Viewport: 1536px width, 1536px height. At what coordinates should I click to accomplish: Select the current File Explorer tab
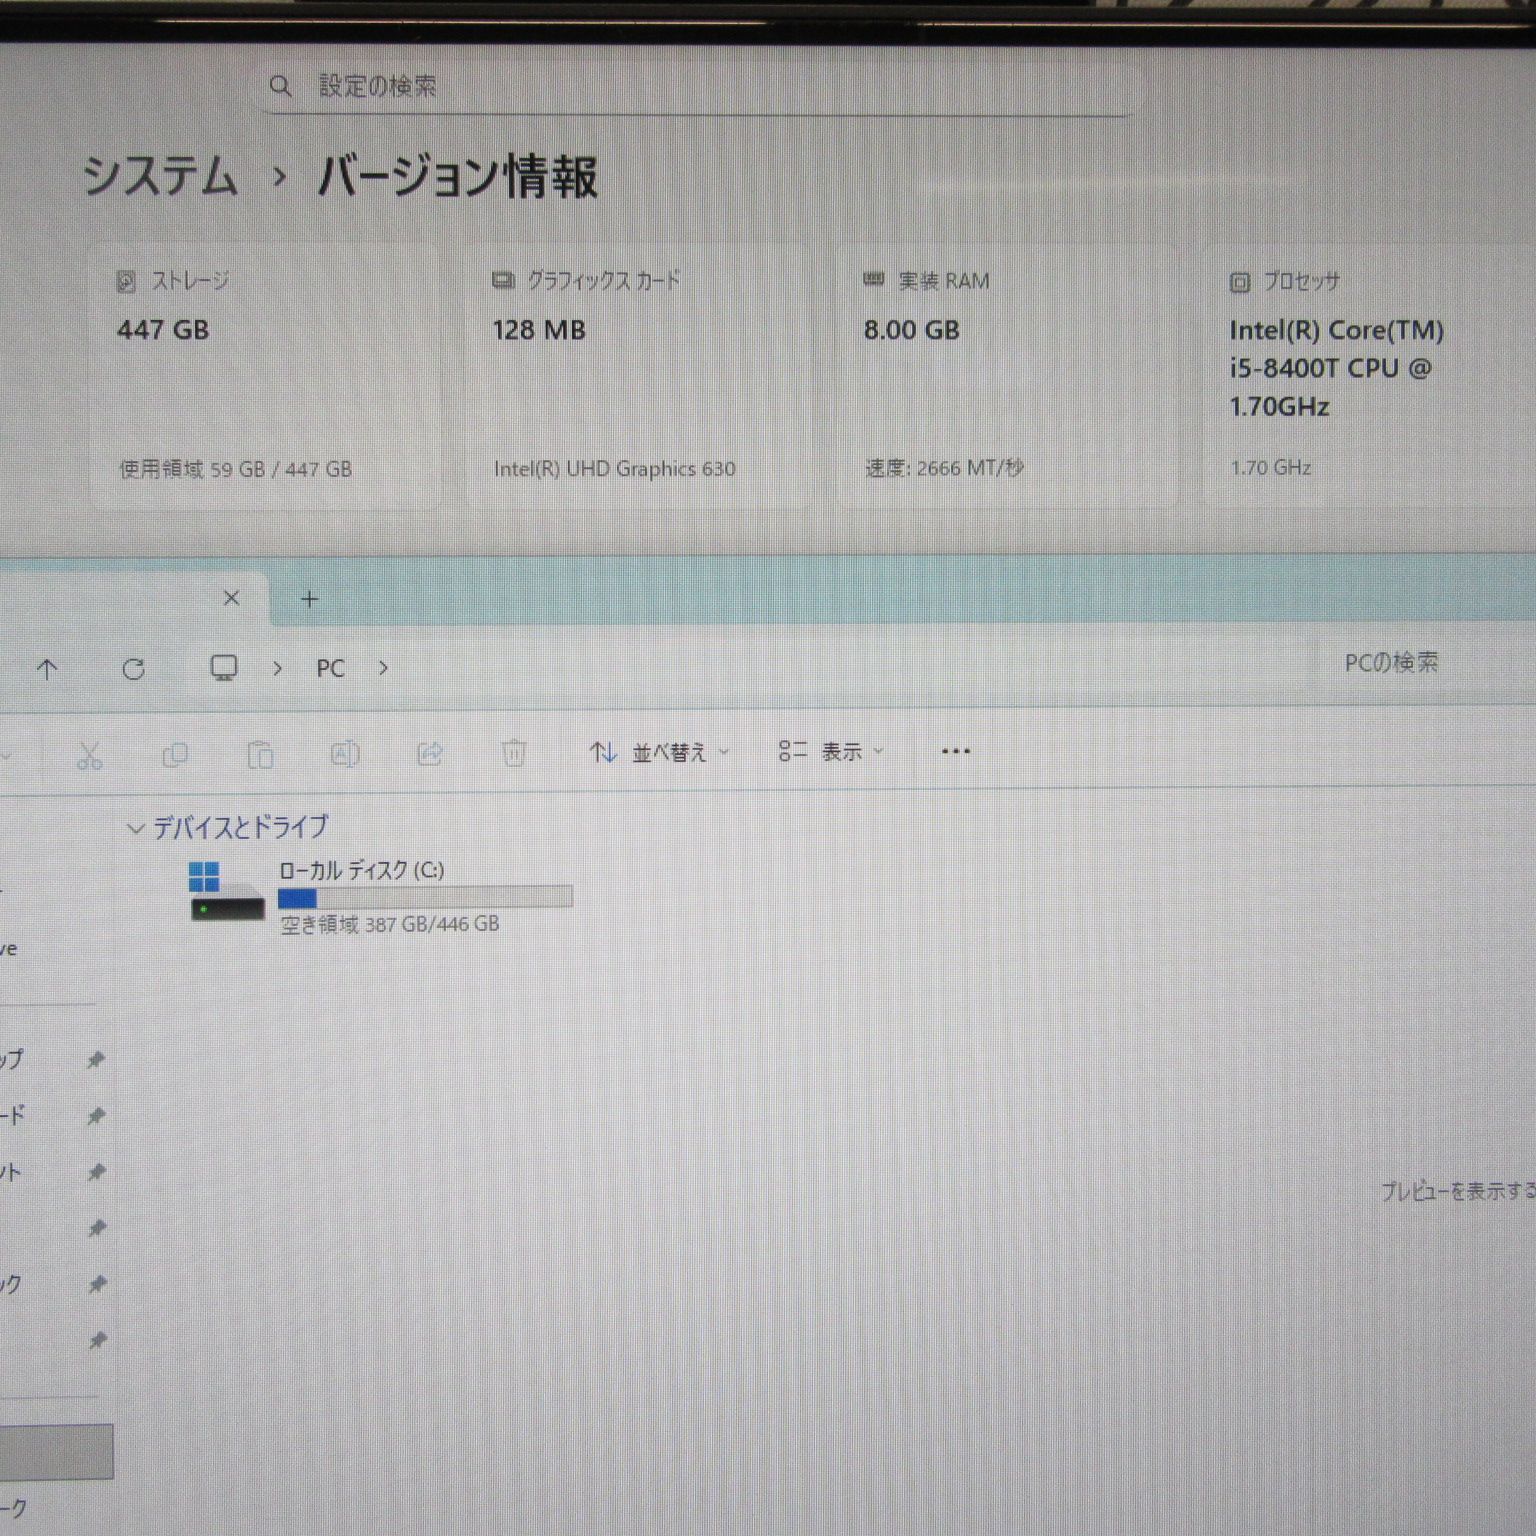(120, 598)
